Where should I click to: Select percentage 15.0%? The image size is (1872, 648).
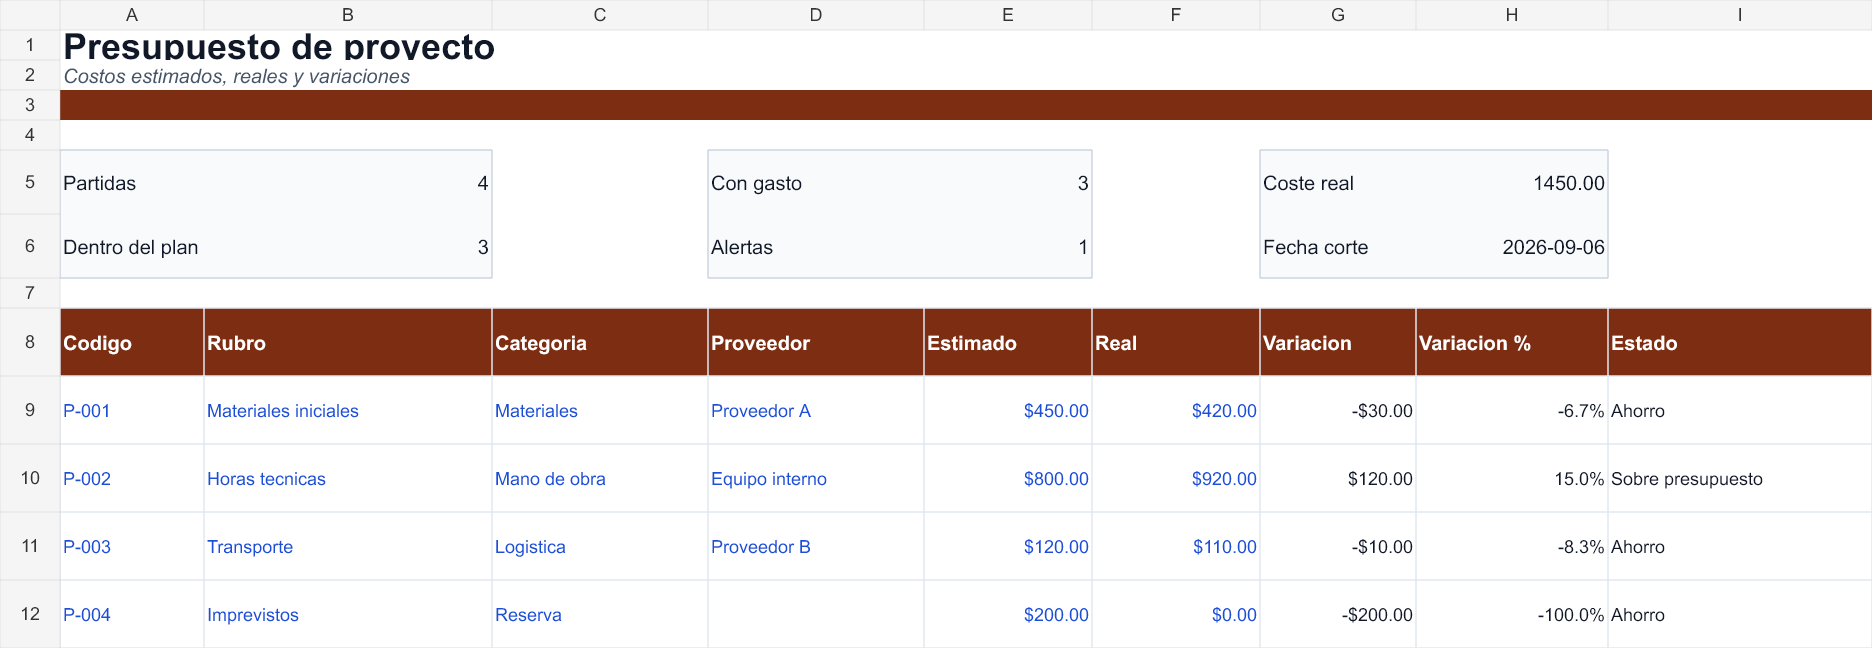click(x=1512, y=479)
